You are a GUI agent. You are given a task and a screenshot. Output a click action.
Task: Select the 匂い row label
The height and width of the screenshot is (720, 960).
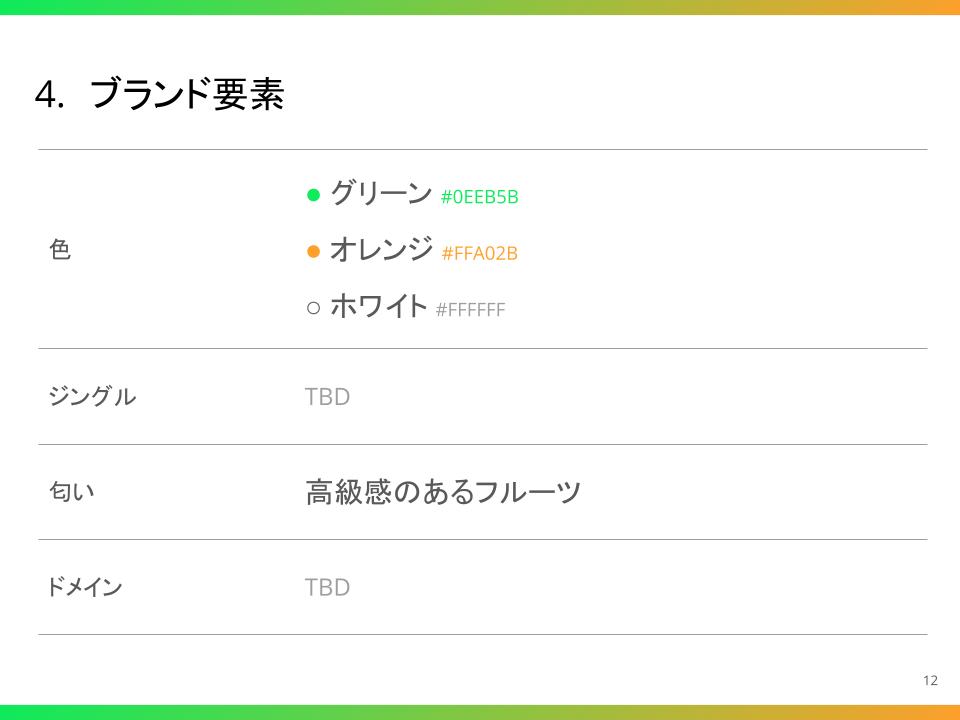(x=71, y=492)
